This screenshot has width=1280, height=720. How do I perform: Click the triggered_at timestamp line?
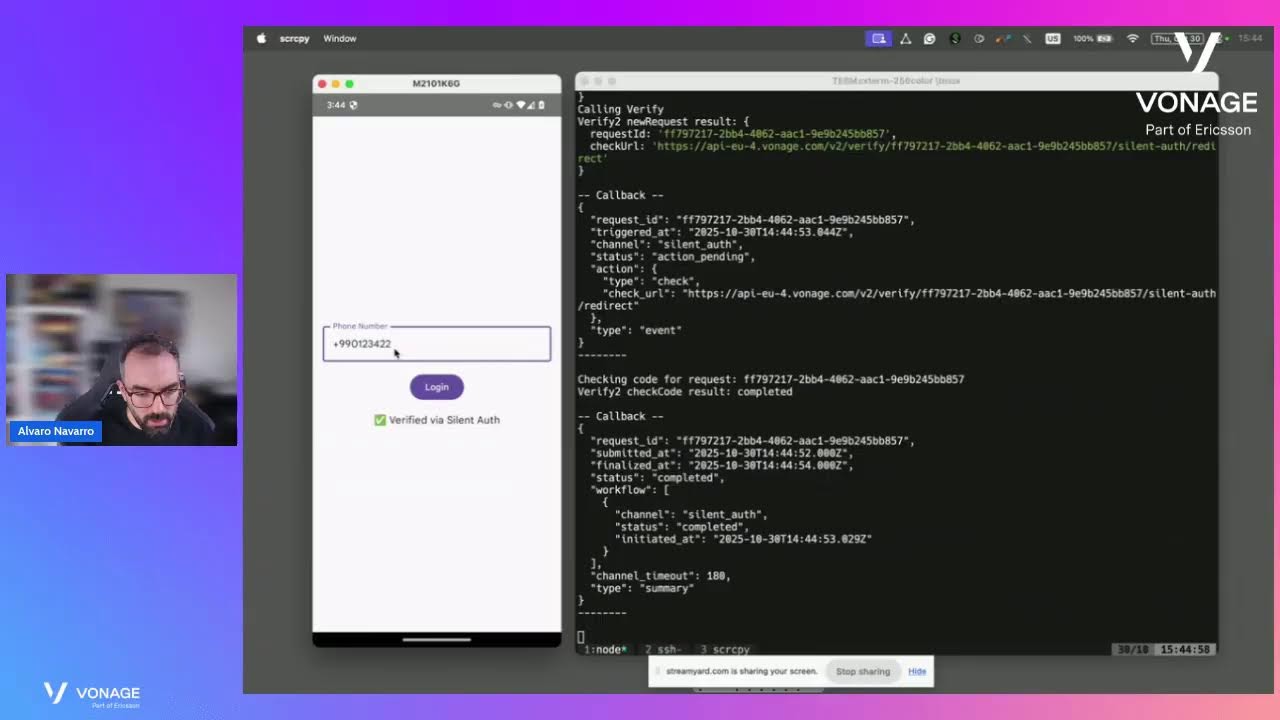[x=721, y=232]
